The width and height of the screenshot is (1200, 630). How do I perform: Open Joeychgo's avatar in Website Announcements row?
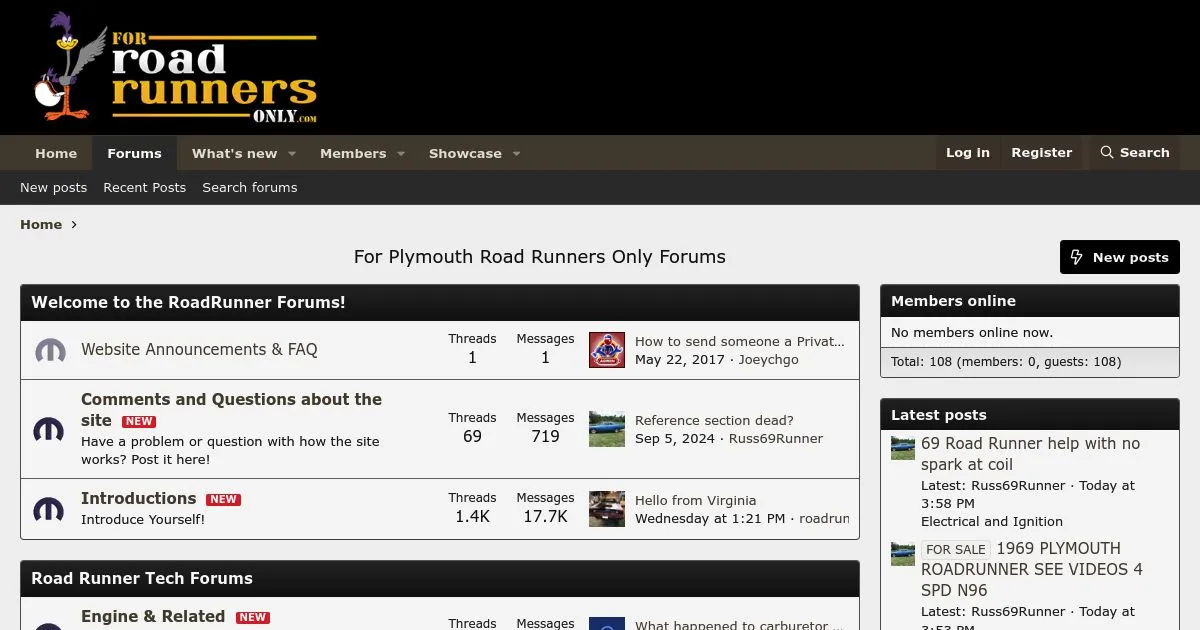click(607, 350)
